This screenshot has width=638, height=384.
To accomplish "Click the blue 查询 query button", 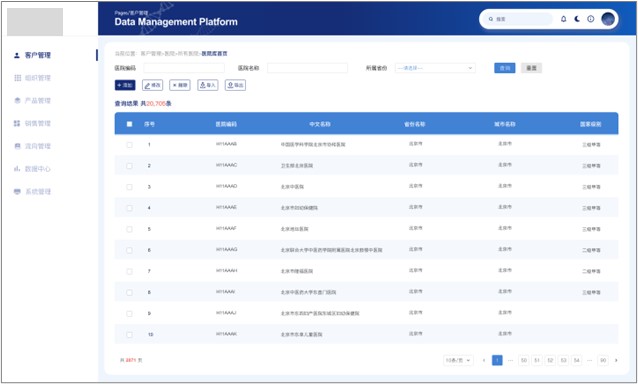I will 505,68.
